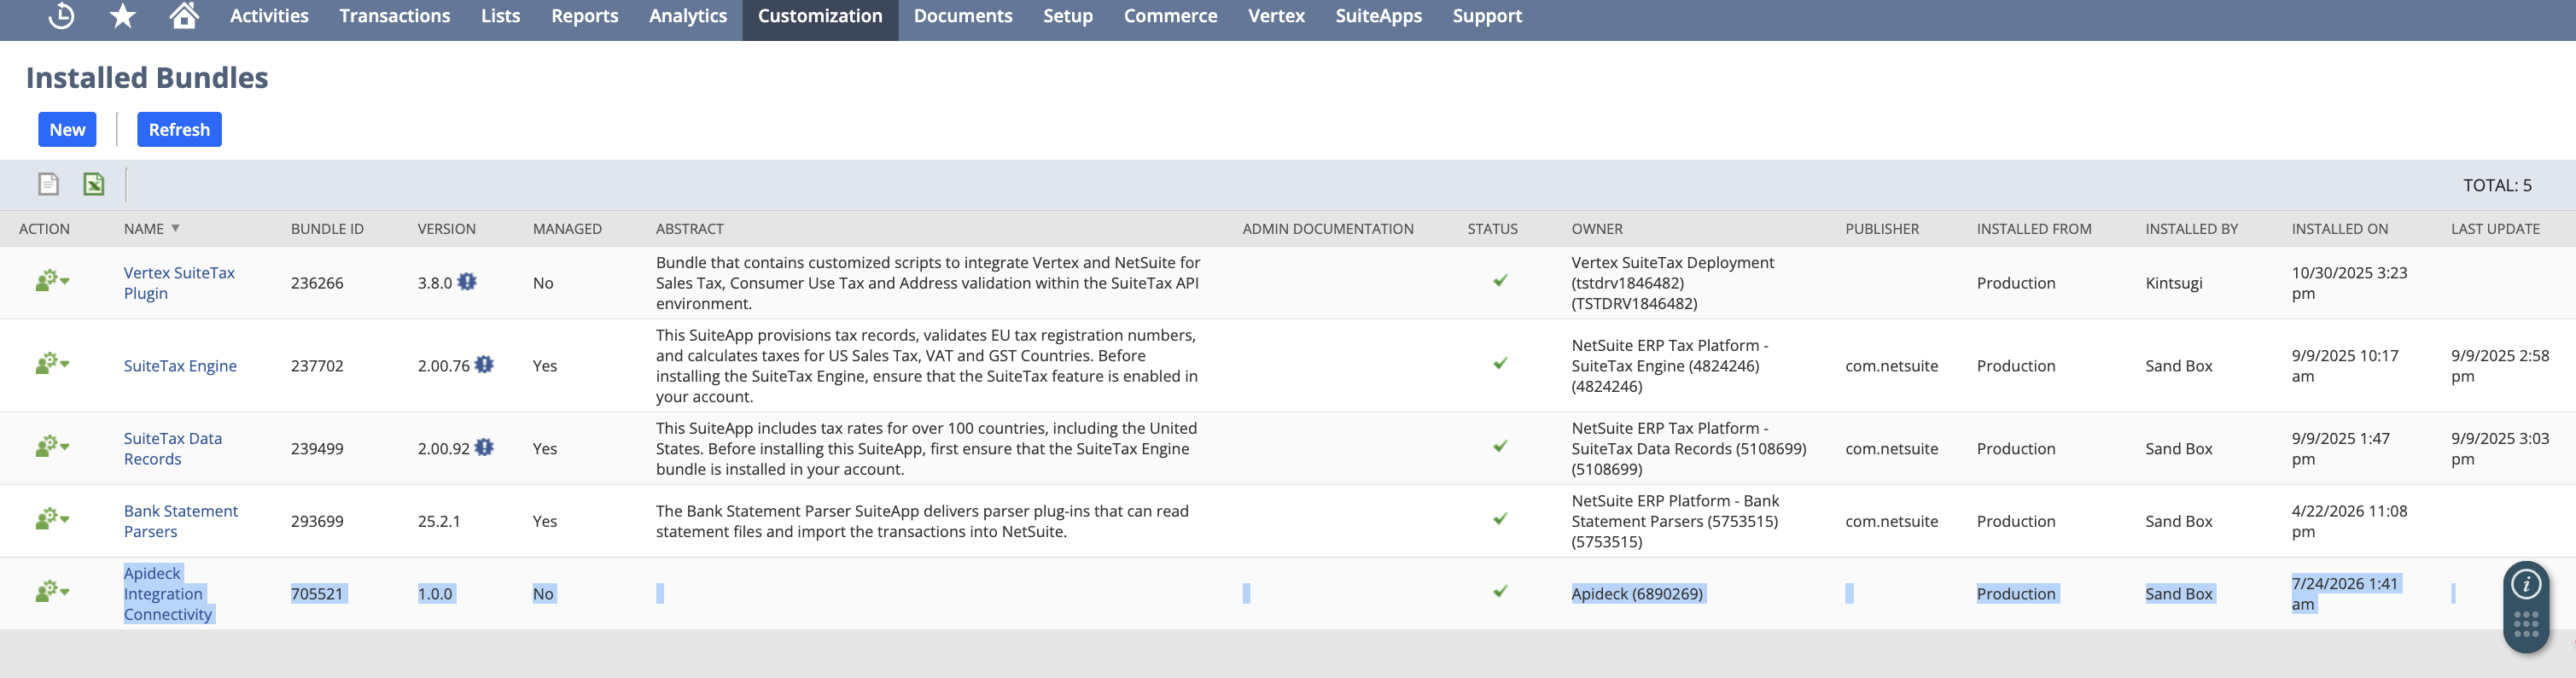2576x678 pixels.
Task: Open the Recent Records clock icon
Action: coord(61,16)
